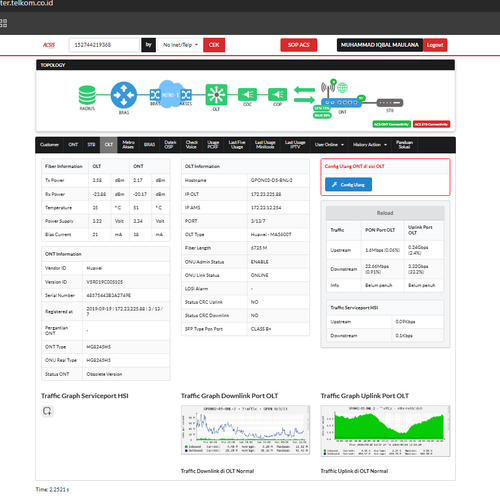This screenshot has width=500, height=499.
Task: Open the No Inet/Telp search type dropdown
Action: (x=180, y=45)
